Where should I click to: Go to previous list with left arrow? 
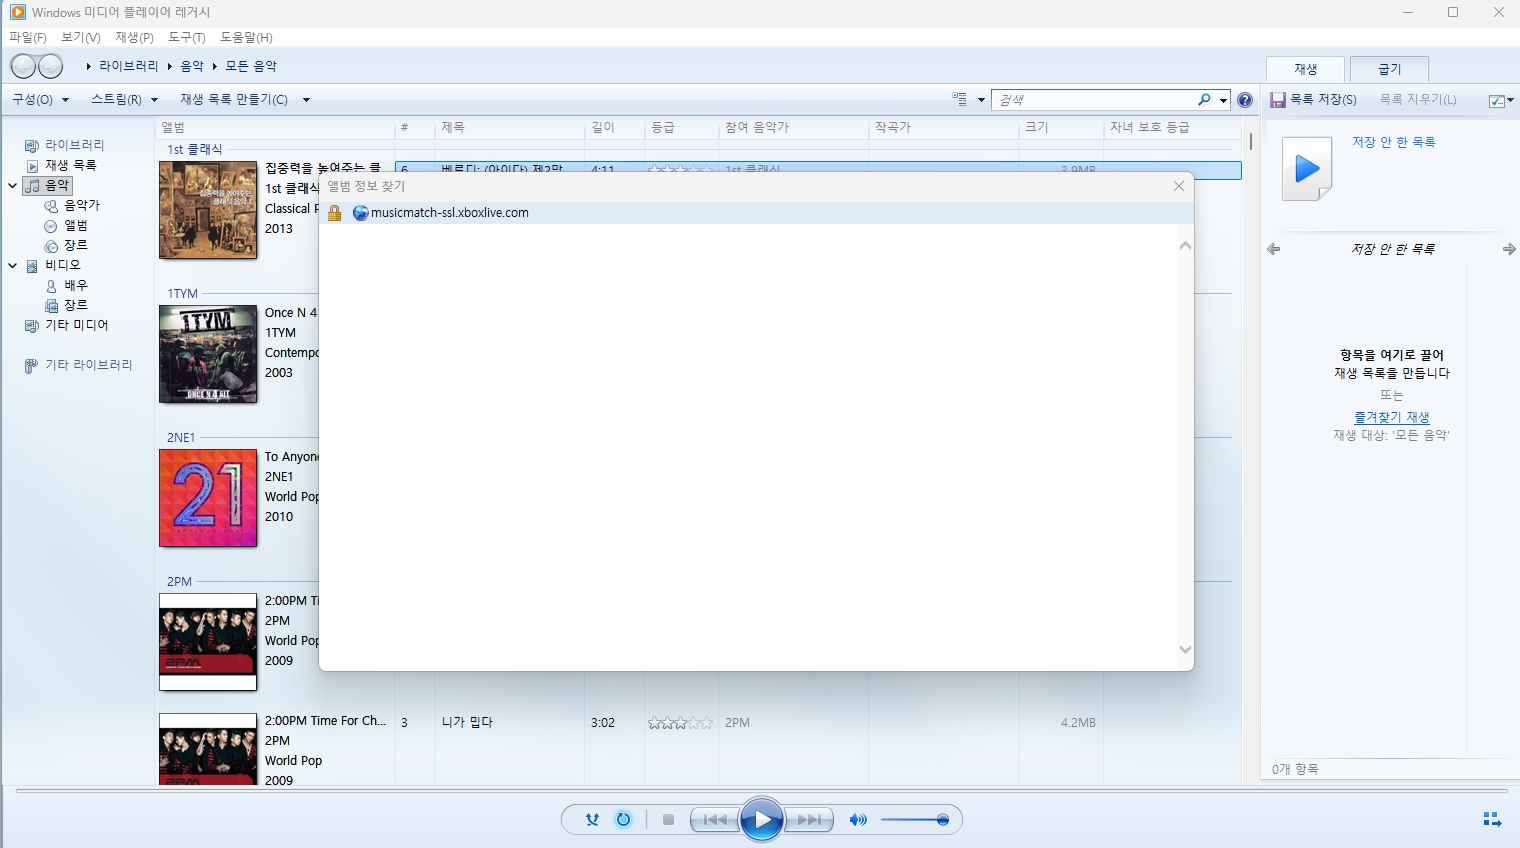coord(1273,249)
